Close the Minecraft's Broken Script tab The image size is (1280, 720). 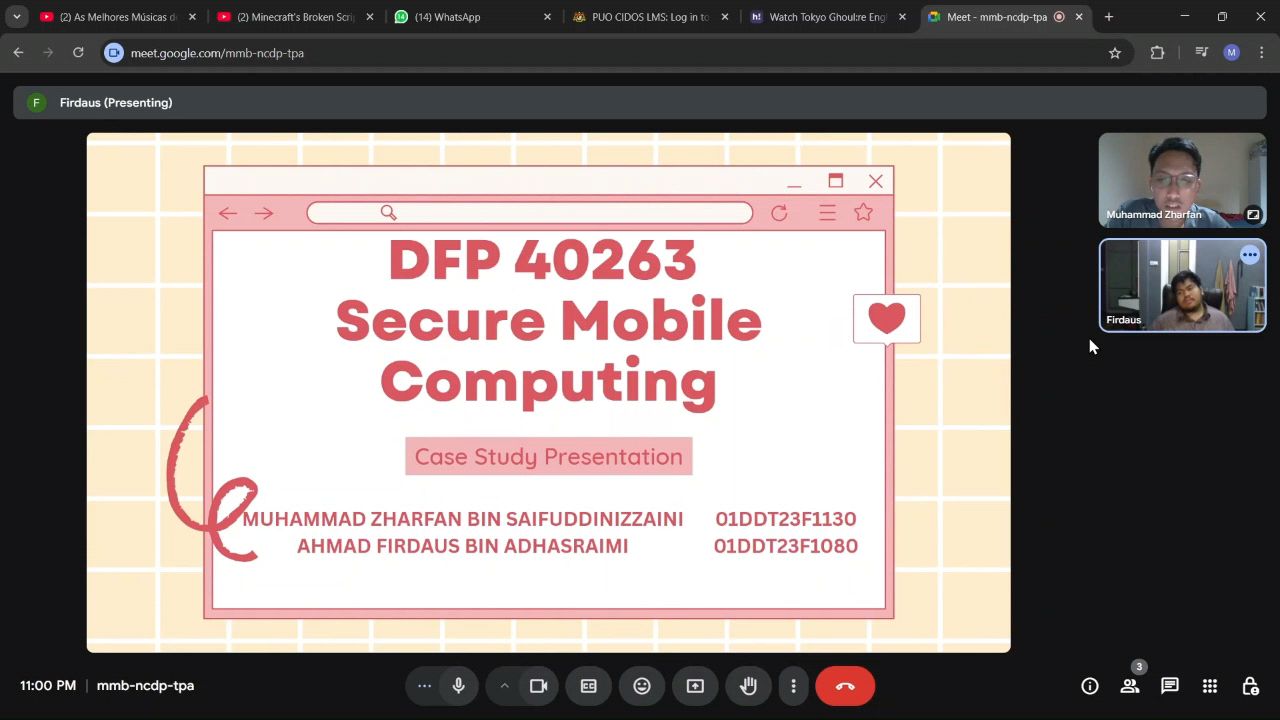click(370, 17)
